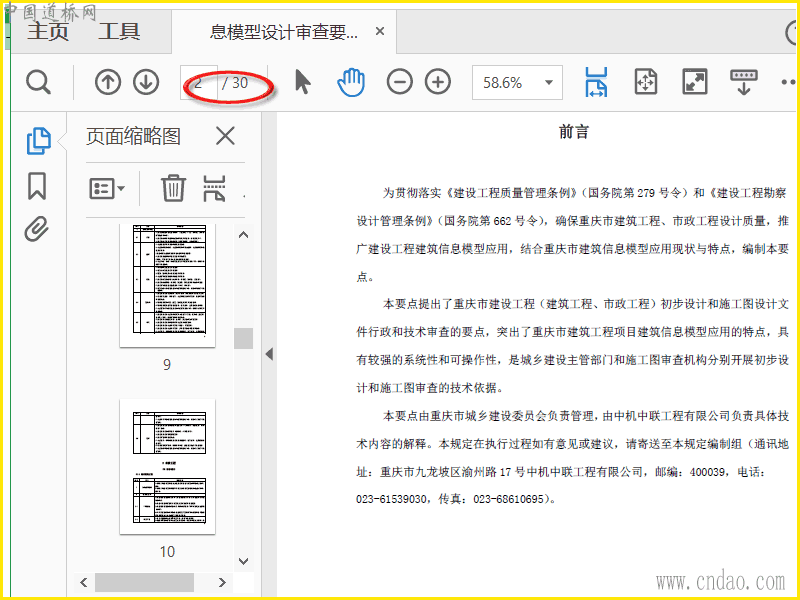The image size is (800, 600).
Task: Click the page number input field
Action: [199, 82]
